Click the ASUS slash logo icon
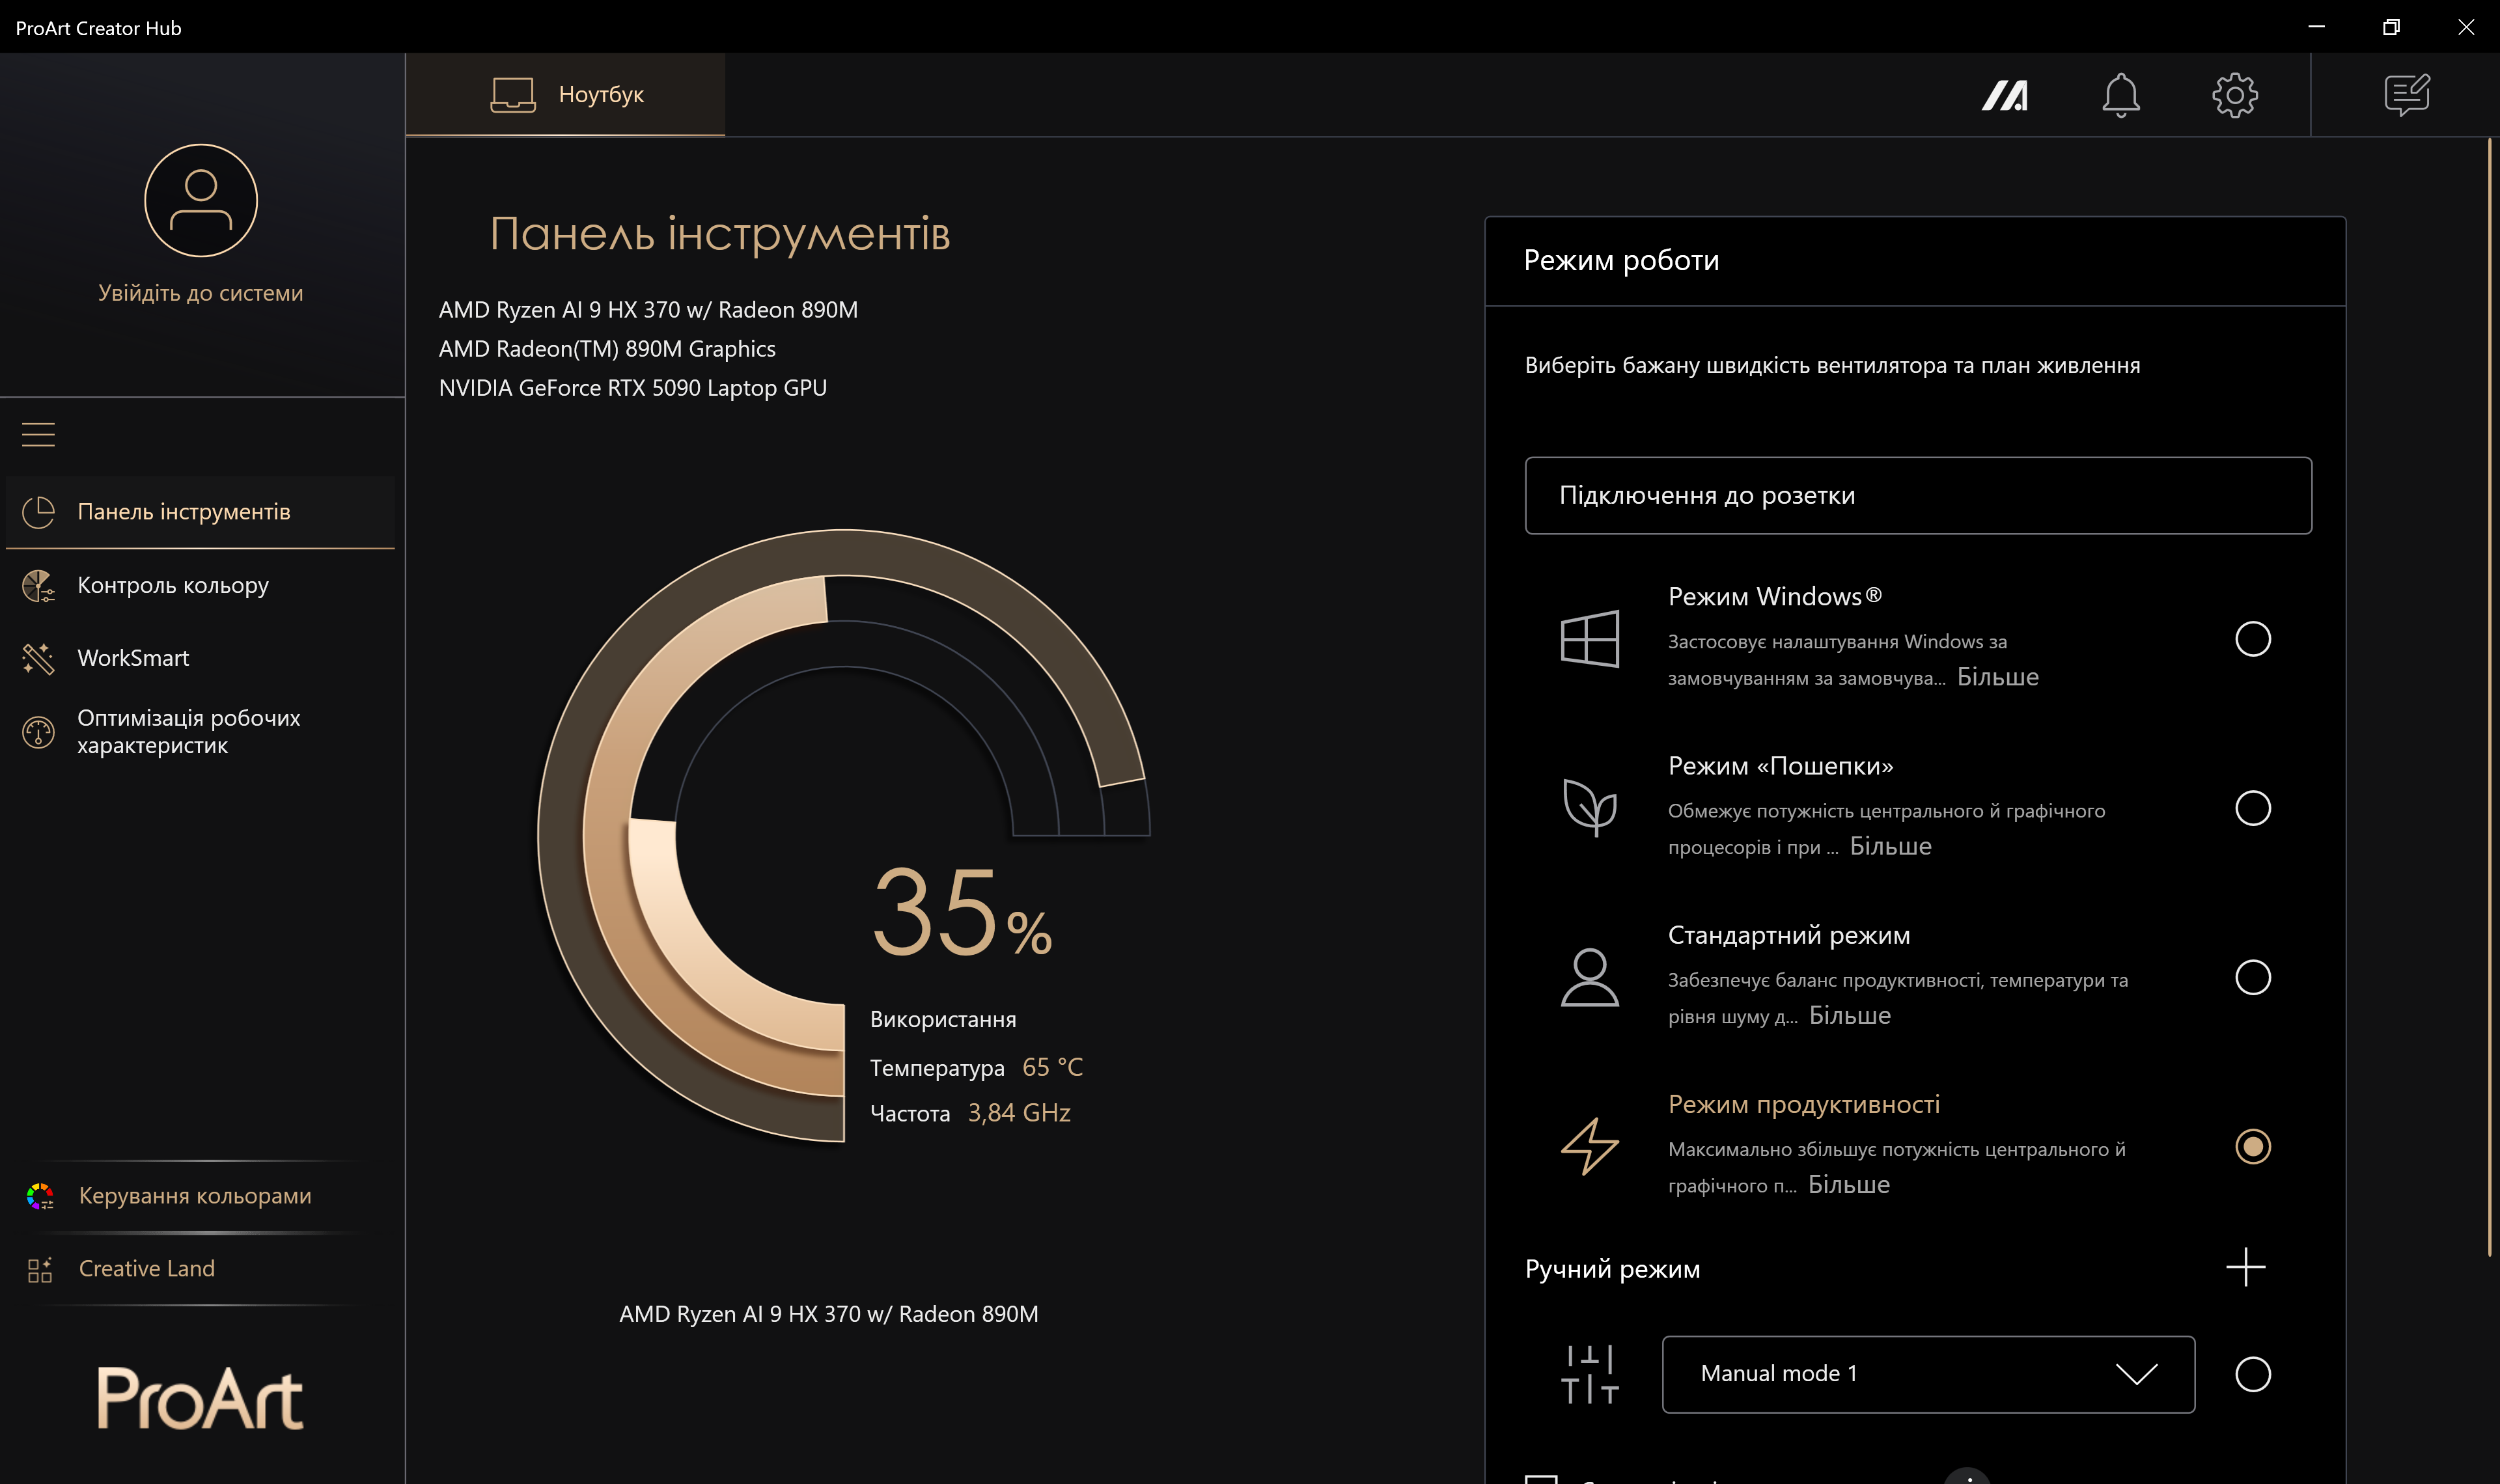 [x=2004, y=95]
